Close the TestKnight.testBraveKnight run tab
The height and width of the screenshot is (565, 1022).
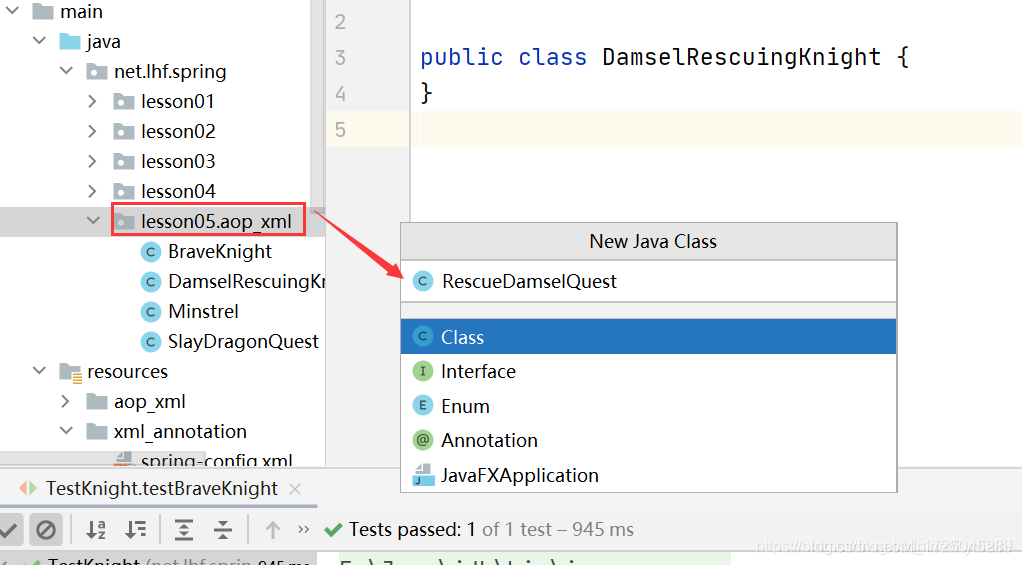(x=295, y=489)
